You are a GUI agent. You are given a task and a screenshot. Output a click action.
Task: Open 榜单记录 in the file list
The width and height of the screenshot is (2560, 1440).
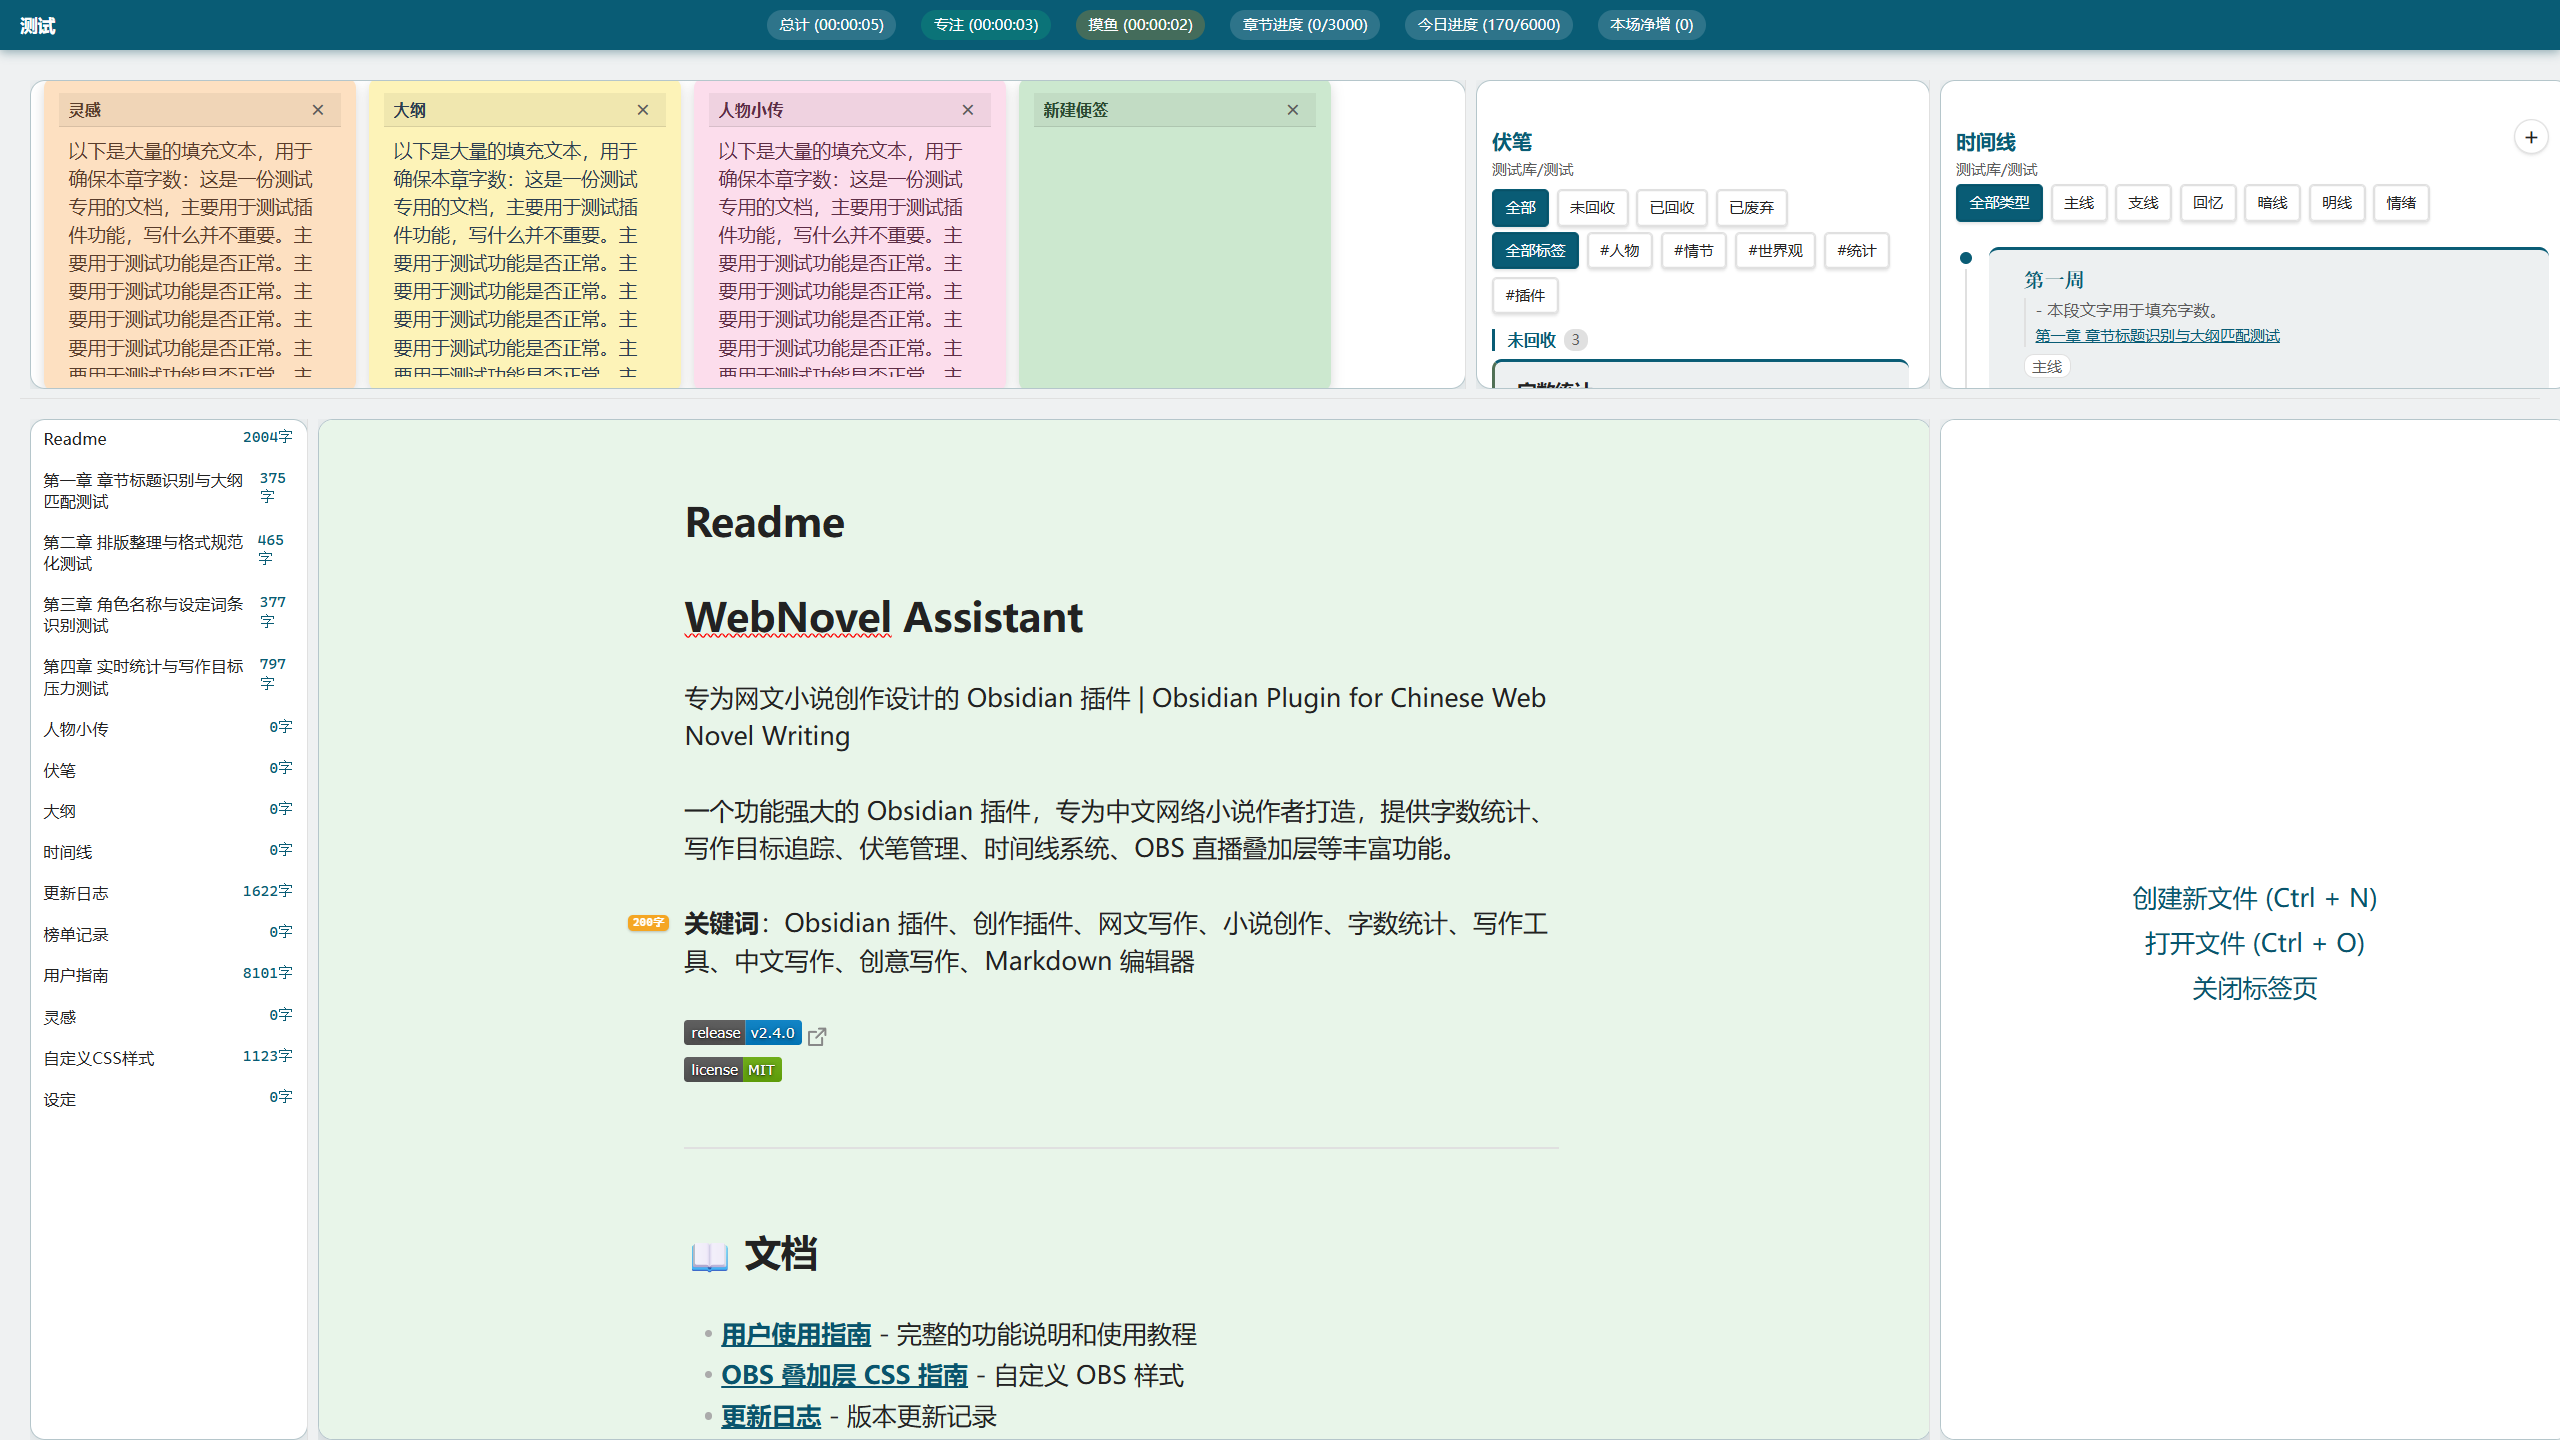(x=168, y=934)
